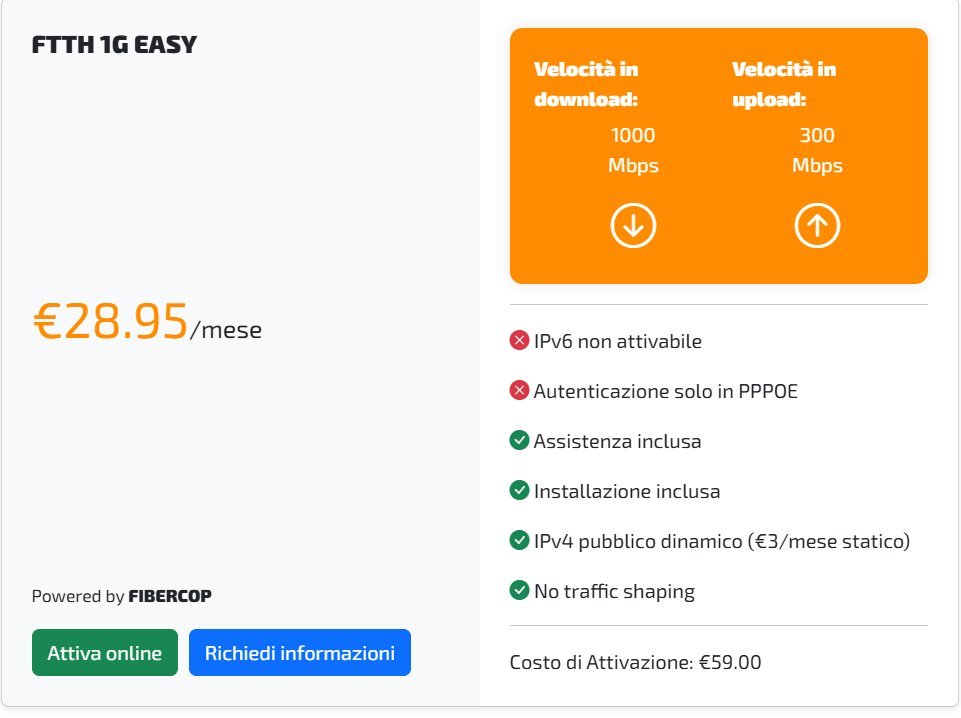Click the download arrow circle icon
961x718 pixels.
tap(633, 226)
